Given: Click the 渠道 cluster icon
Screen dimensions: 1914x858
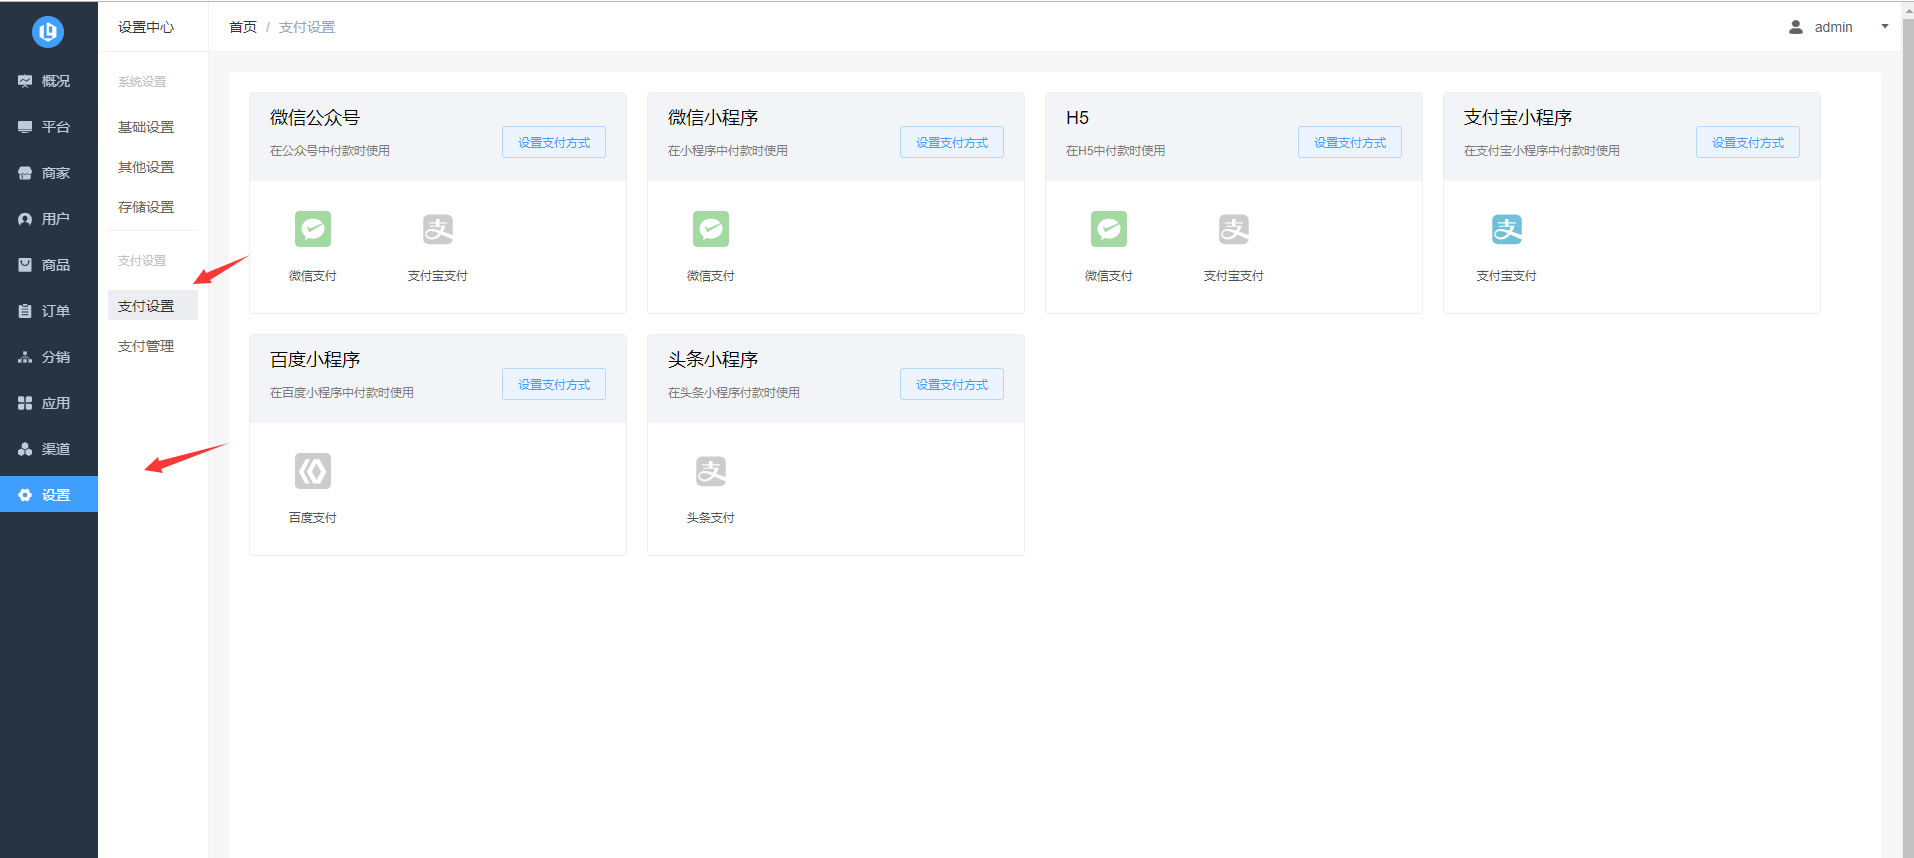Looking at the screenshot, I should coord(25,449).
